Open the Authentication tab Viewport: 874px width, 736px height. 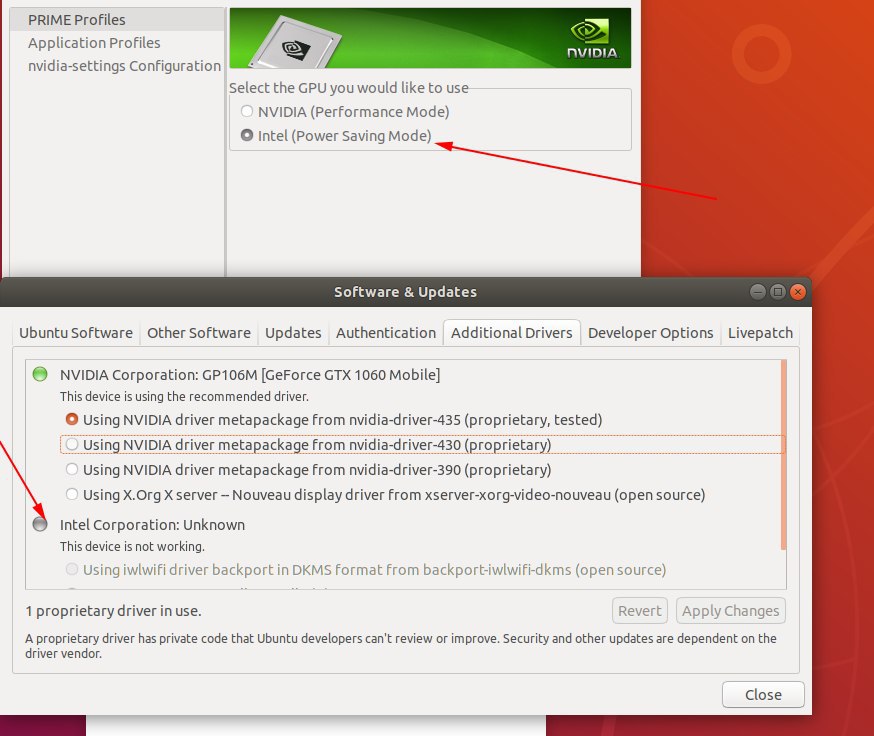pyautogui.click(x=386, y=333)
